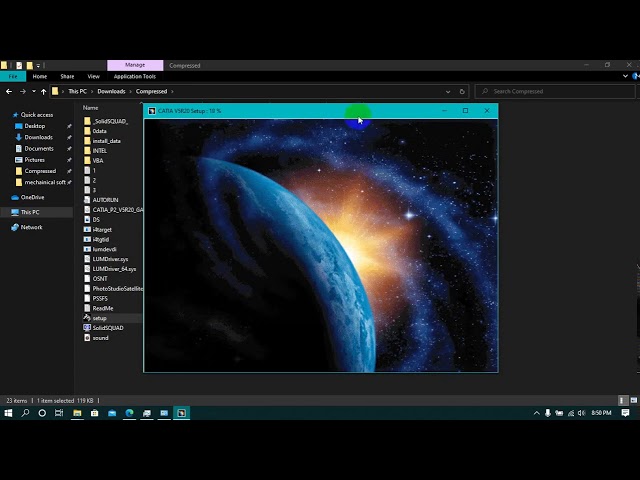Image resolution: width=640 pixels, height=480 pixels.
Task: Go up one folder level
Action: tap(43, 91)
